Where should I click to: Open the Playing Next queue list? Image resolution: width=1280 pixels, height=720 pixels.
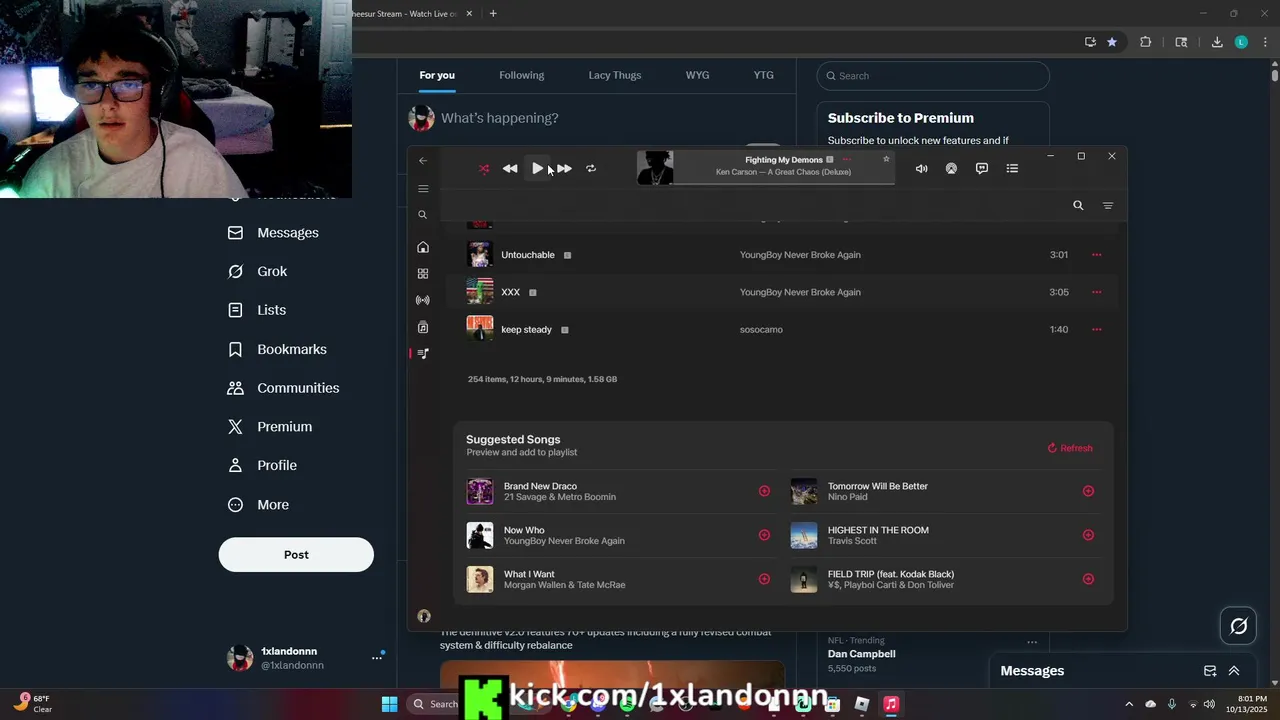1012,169
